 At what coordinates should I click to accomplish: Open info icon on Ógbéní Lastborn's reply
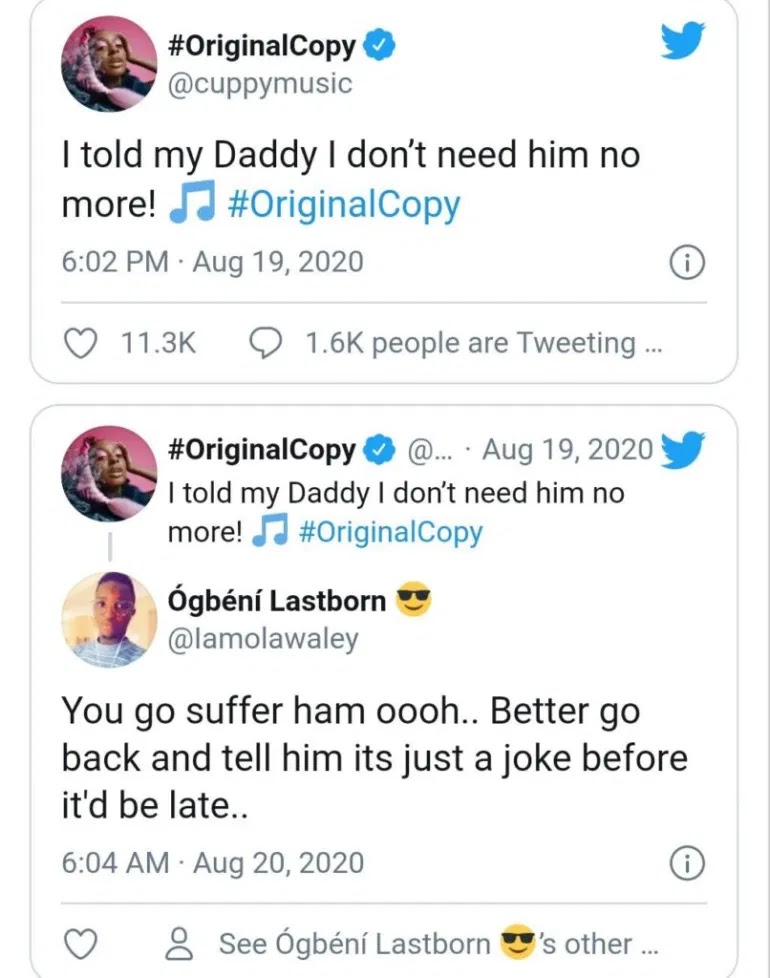(x=687, y=863)
